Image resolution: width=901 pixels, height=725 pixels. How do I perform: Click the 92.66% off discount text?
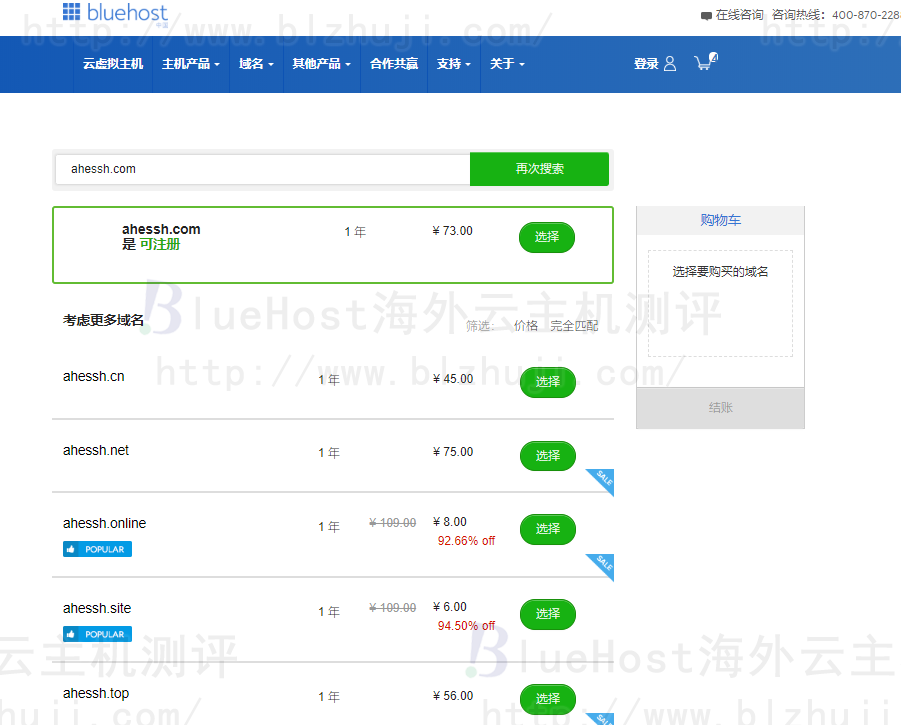pos(466,541)
